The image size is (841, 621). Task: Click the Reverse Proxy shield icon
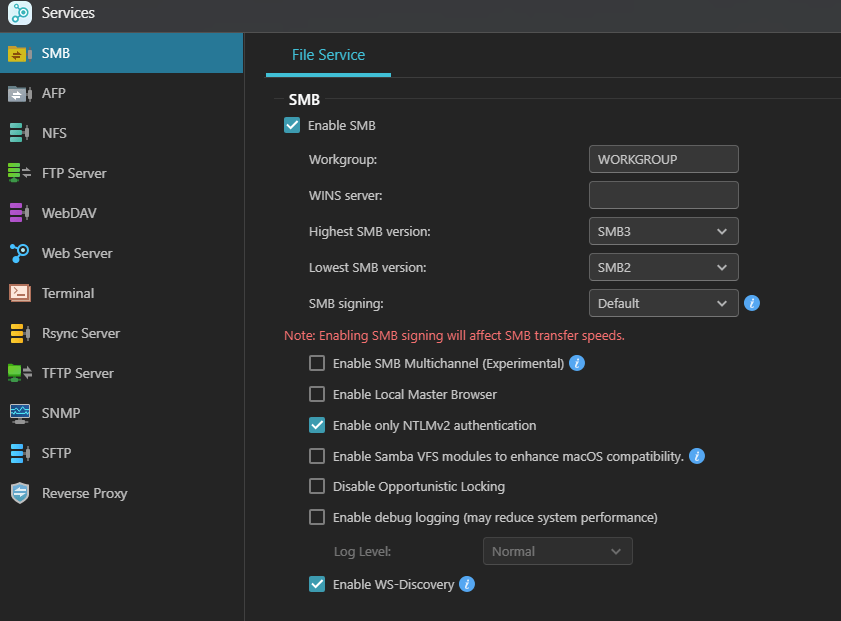20,493
